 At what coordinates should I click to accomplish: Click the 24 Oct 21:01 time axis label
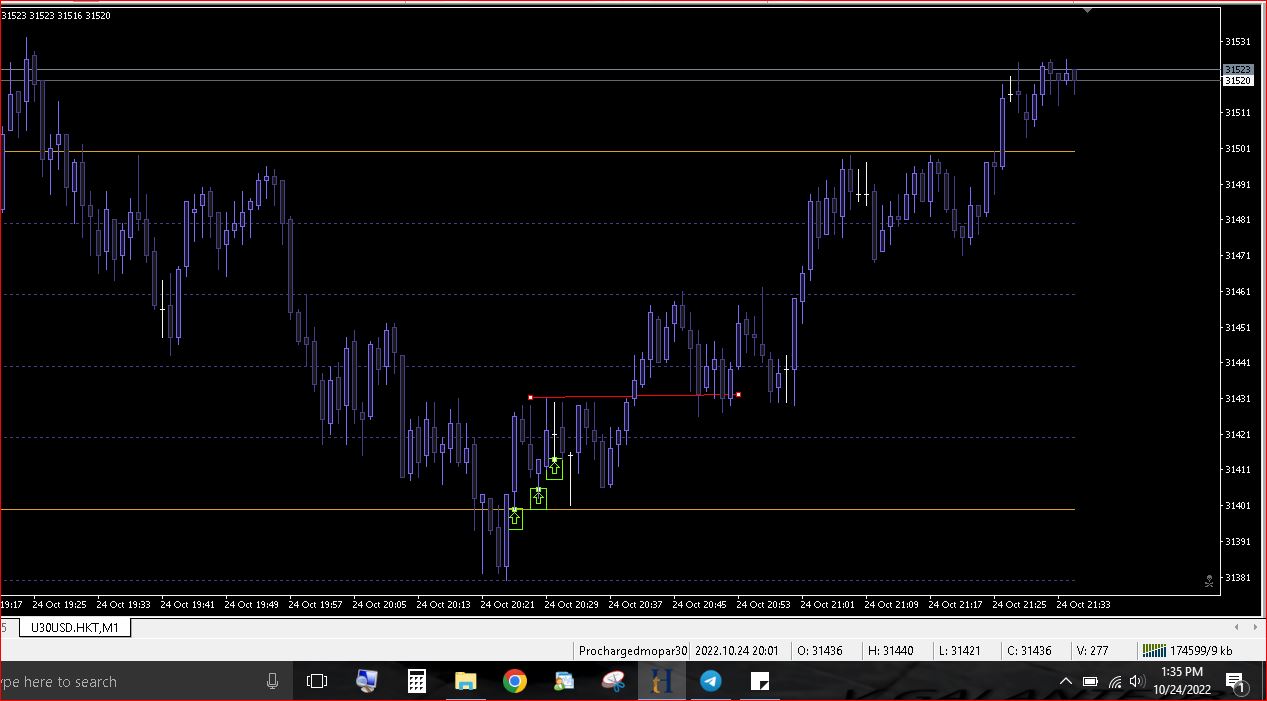827,604
